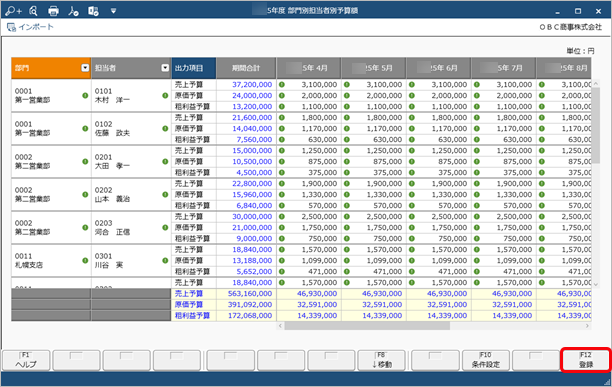This screenshot has height=387, width=612.
Task: Open the title bar toolbar dropdown arrow
Action: tap(113, 11)
